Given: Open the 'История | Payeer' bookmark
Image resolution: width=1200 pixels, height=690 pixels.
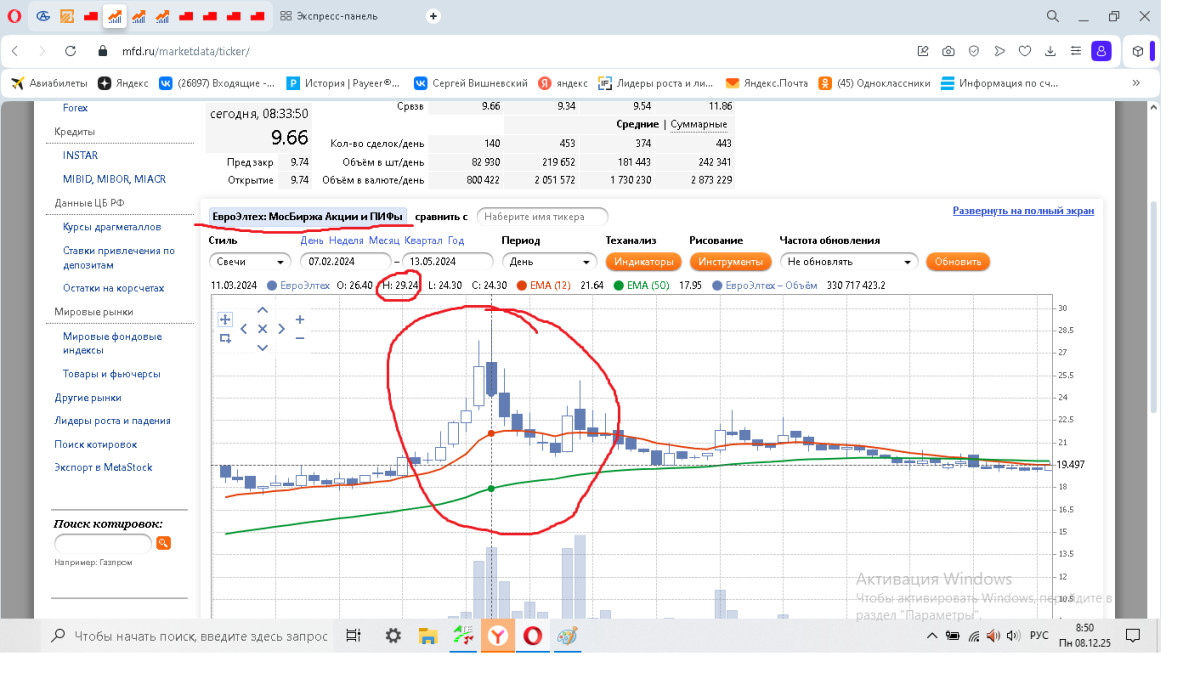Looking at the screenshot, I should (x=343, y=84).
